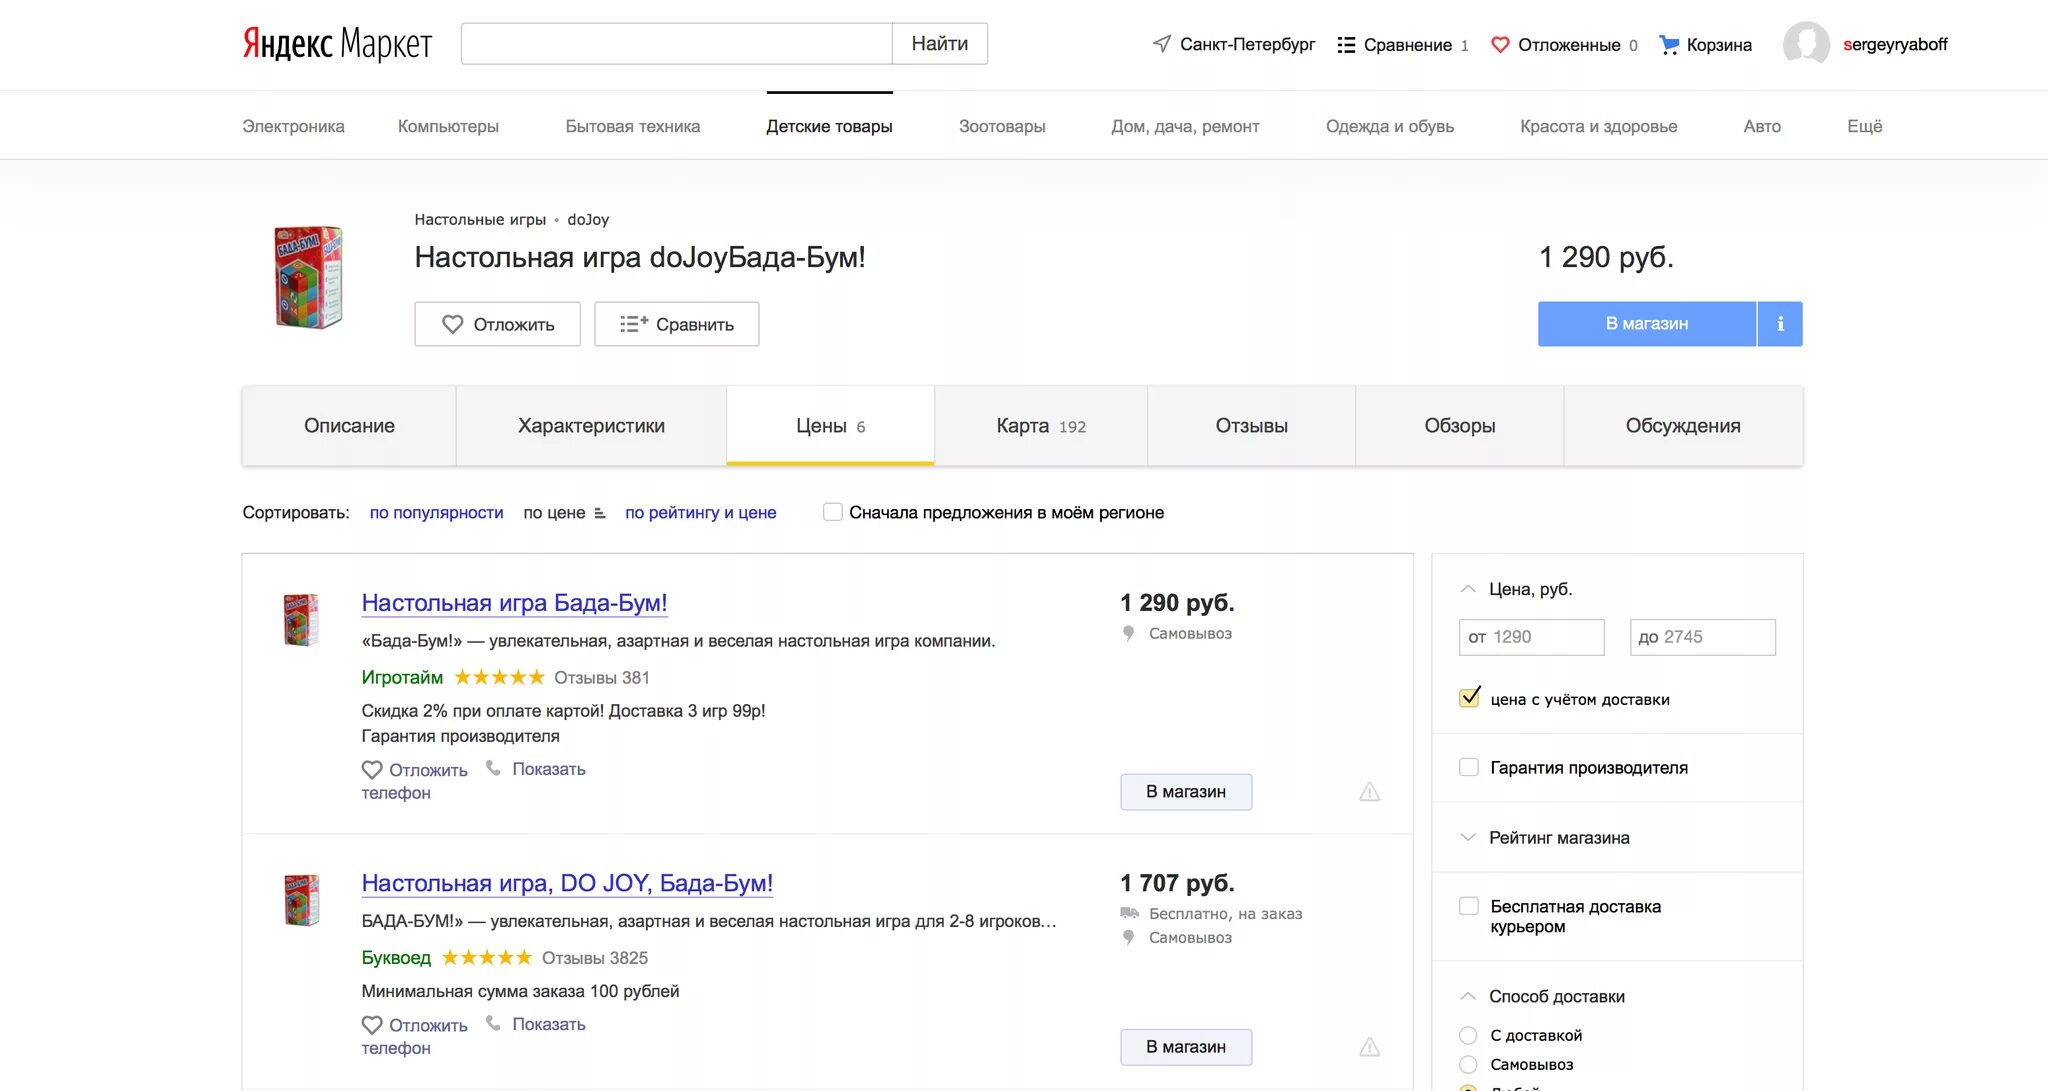Click the blue В магазин button

point(1646,324)
